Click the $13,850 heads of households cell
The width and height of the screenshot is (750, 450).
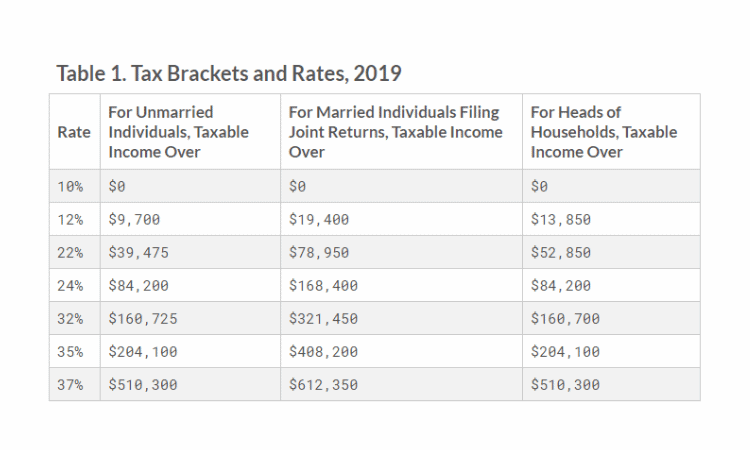tap(560, 219)
